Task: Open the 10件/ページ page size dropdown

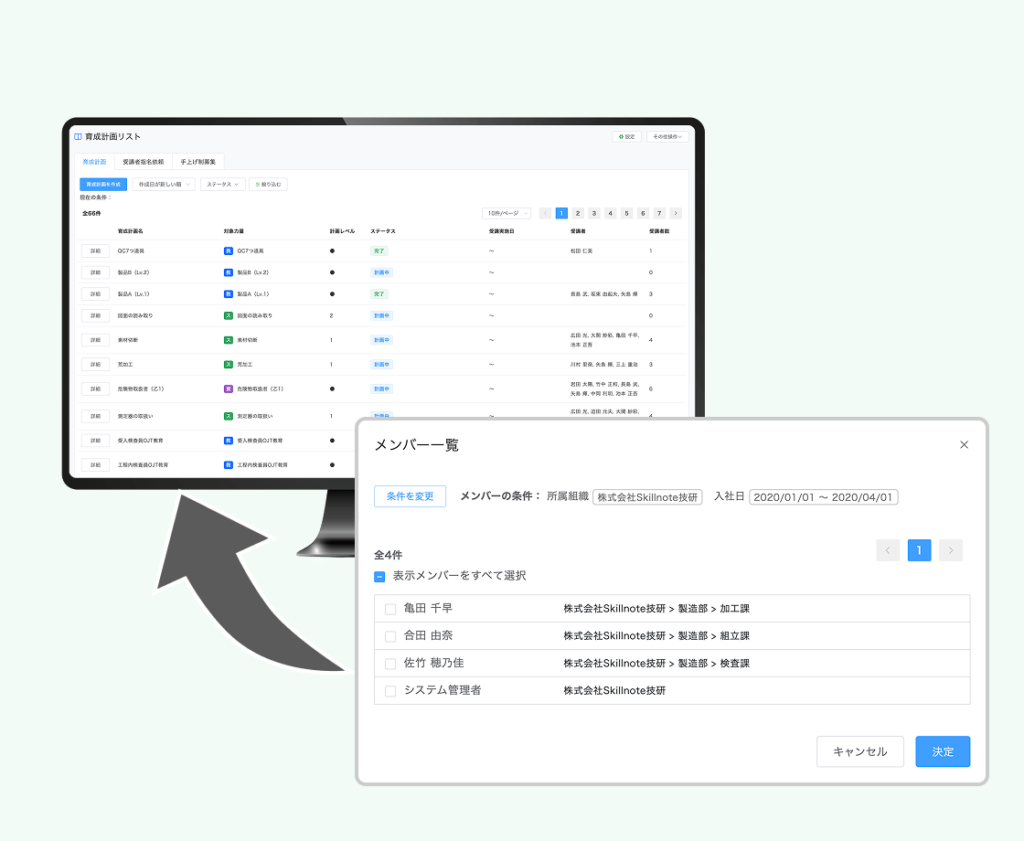Action: point(506,213)
